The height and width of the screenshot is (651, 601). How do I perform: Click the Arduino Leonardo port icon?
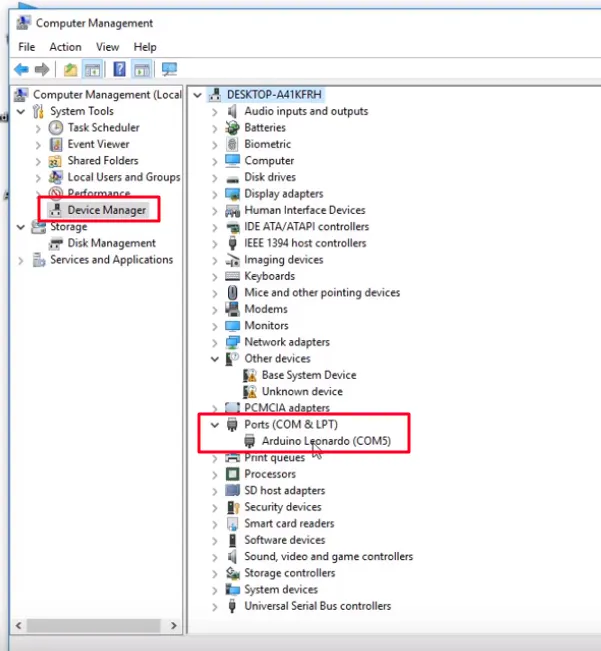coord(249,441)
